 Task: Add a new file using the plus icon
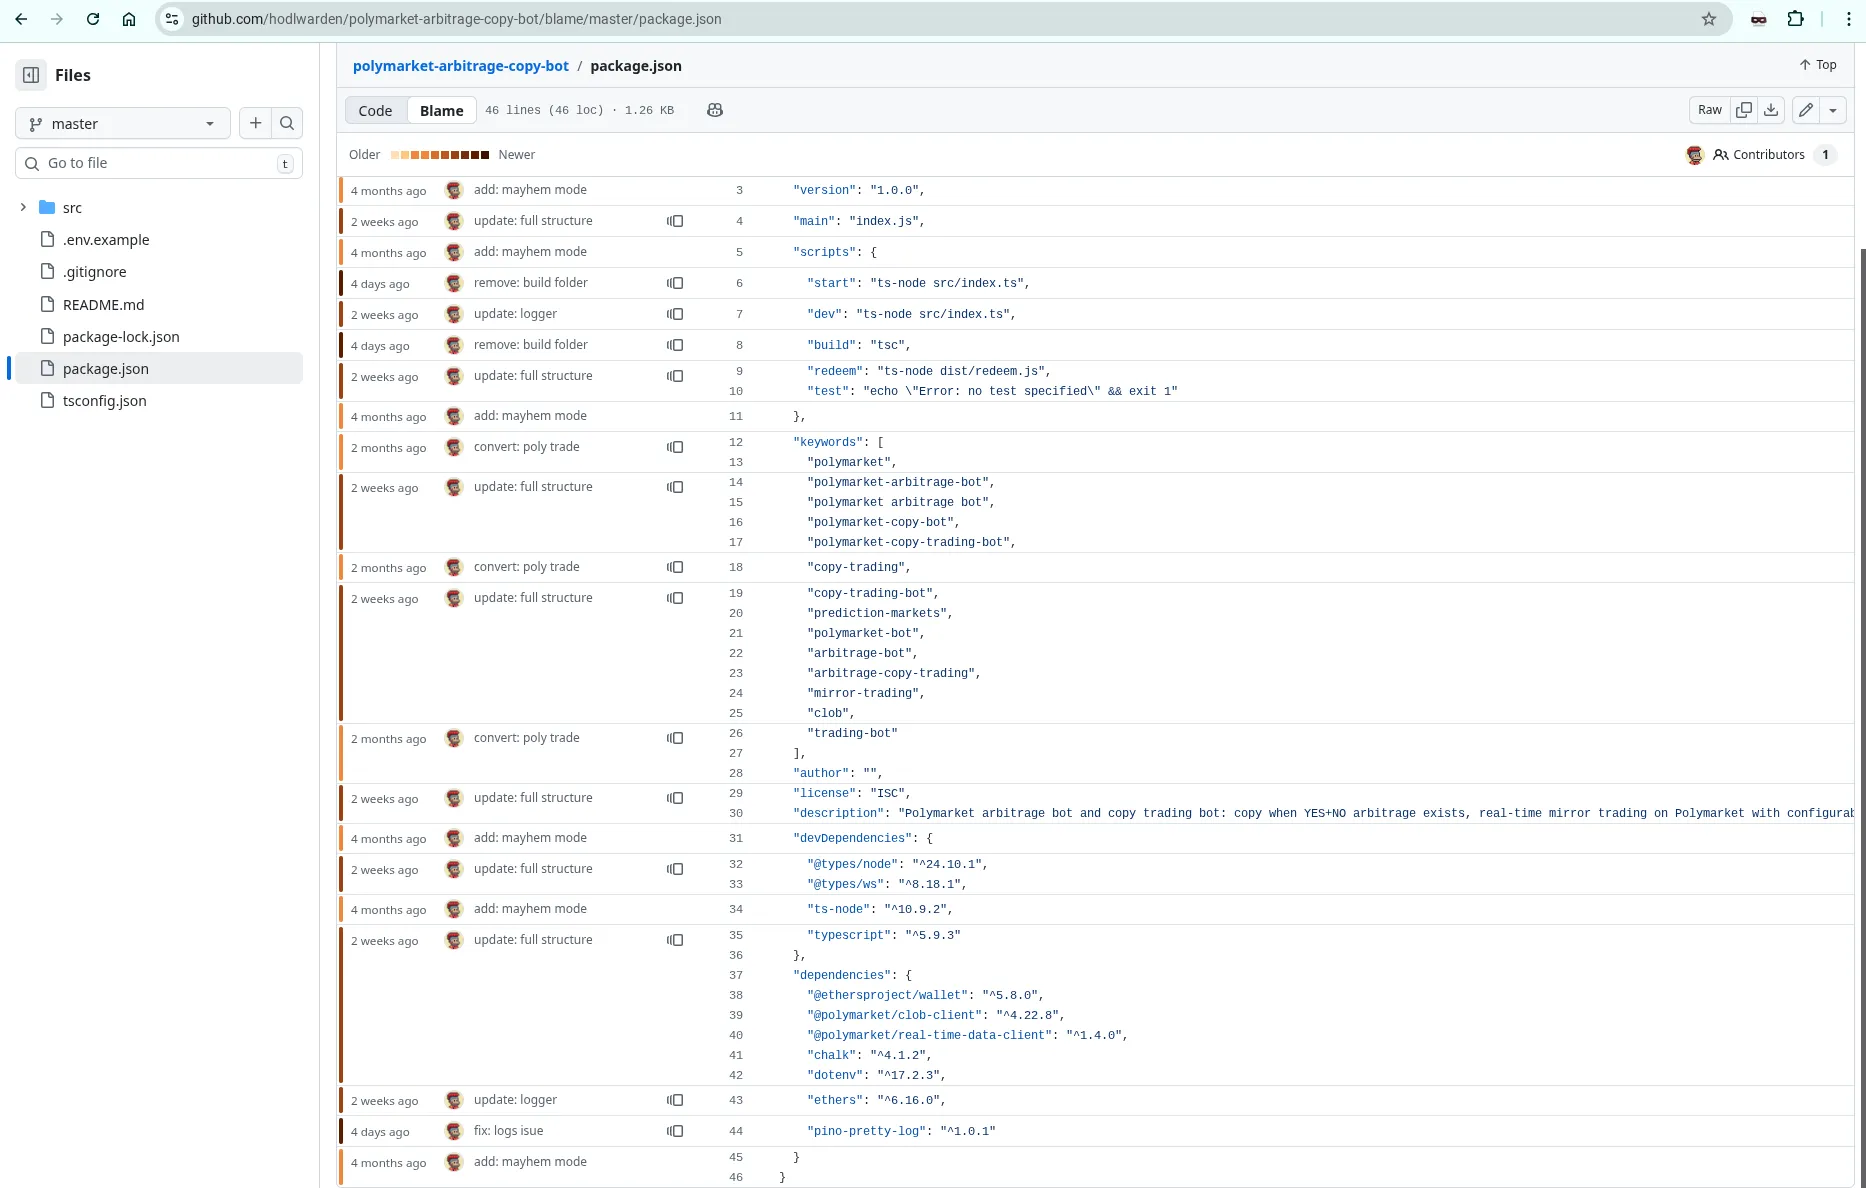tap(255, 122)
